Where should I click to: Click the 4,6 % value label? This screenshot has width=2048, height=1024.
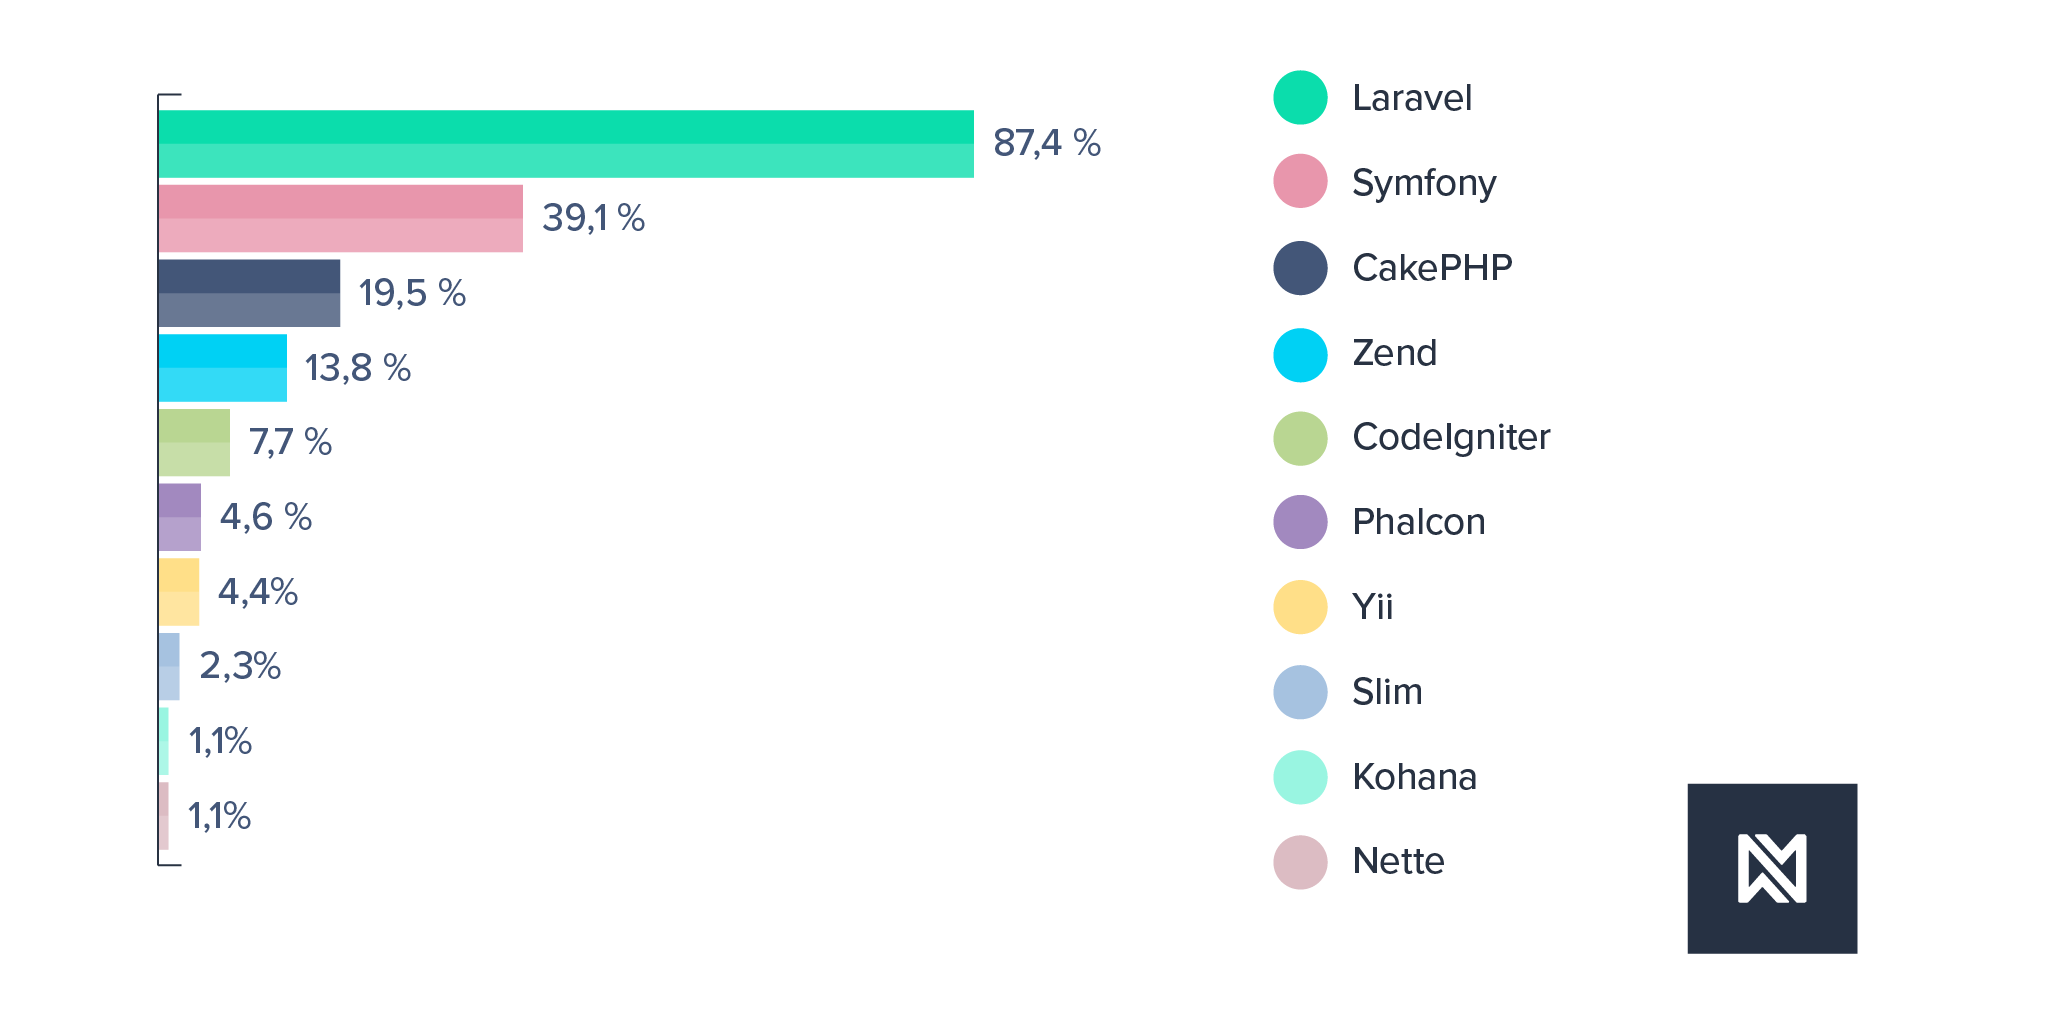pyautogui.click(x=266, y=517)
